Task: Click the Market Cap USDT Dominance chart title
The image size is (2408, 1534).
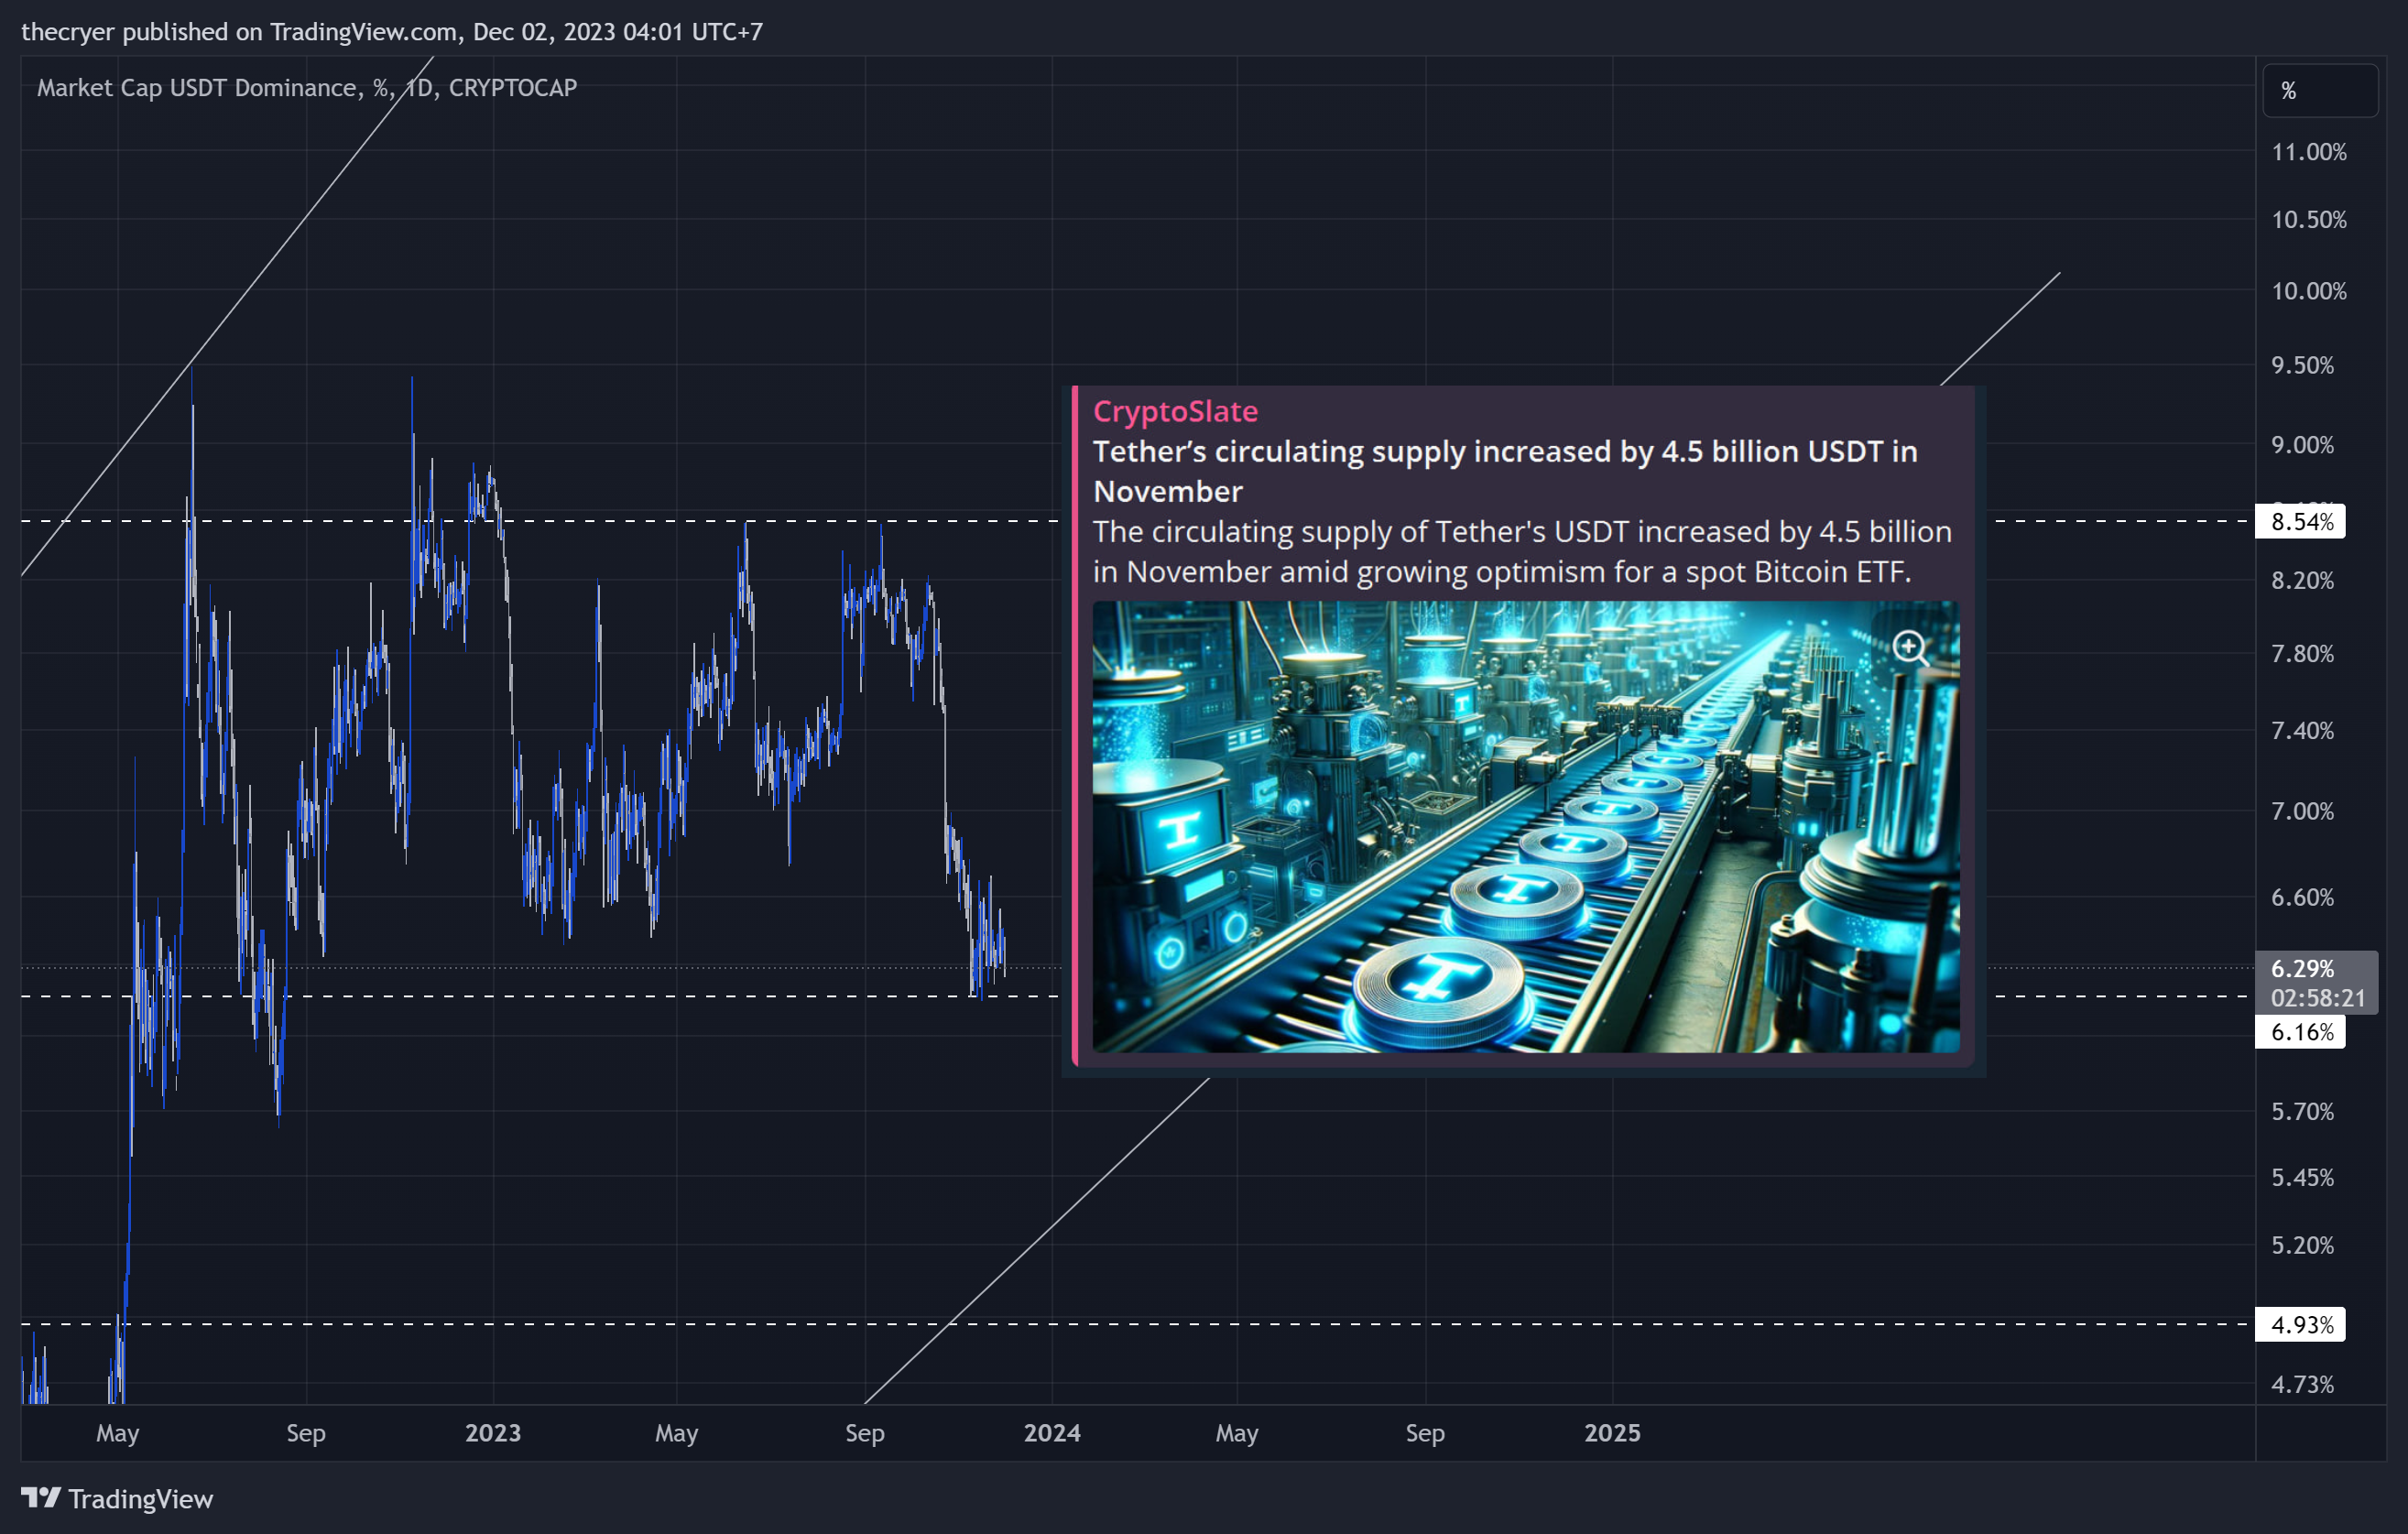Action: tap(307, 88)
